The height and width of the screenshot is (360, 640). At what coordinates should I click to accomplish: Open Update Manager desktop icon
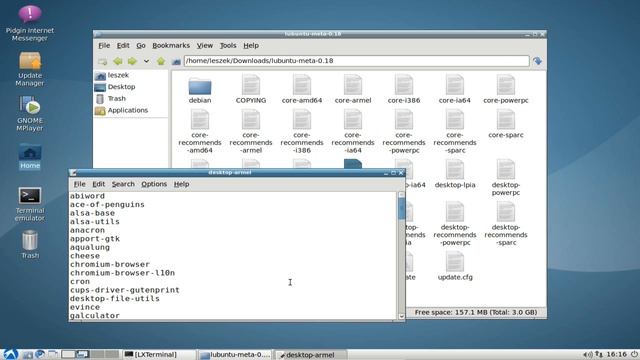30,69
